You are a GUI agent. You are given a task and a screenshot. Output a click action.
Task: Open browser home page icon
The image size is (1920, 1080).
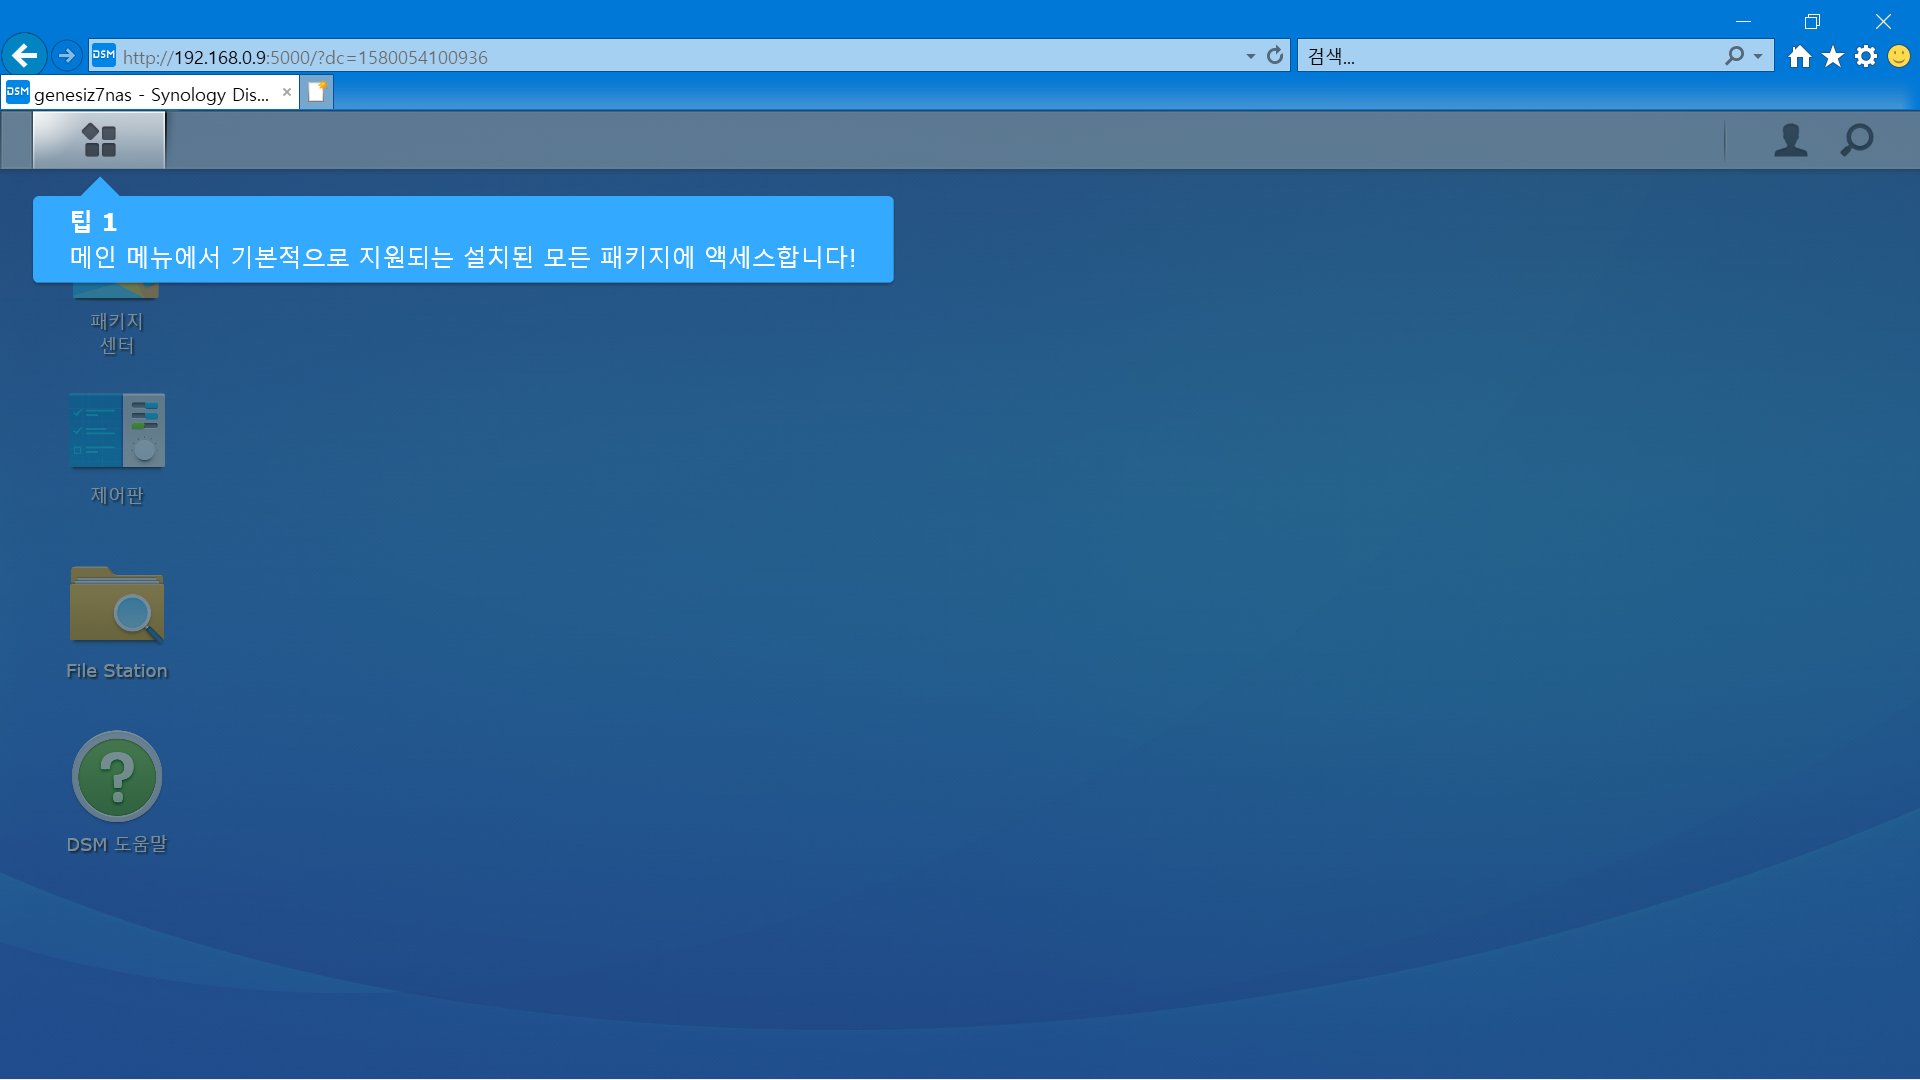pyautogui.click(x=1800, y=56)
